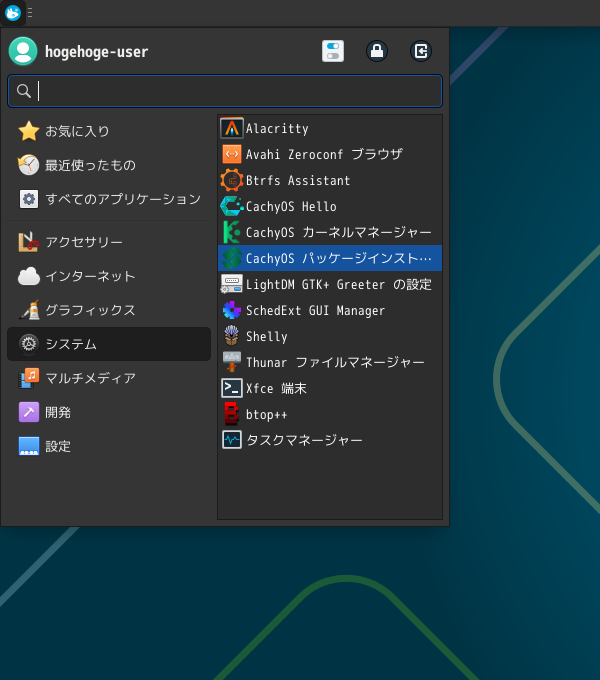Image resolution: width=600 pixels, height=680 pixels.
Task: Click the search field in the menu
Action: click(225, 91)
